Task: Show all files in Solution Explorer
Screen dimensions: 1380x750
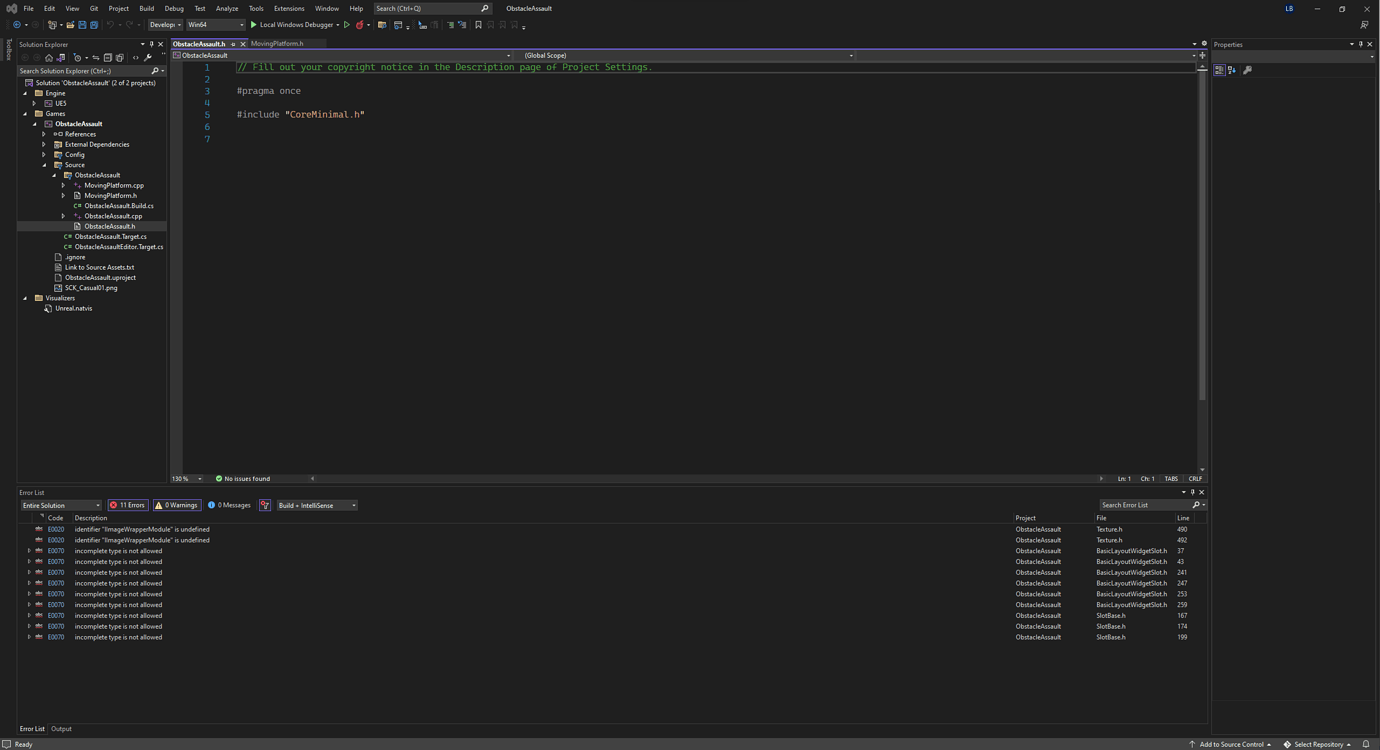Action: pos(120,58)
